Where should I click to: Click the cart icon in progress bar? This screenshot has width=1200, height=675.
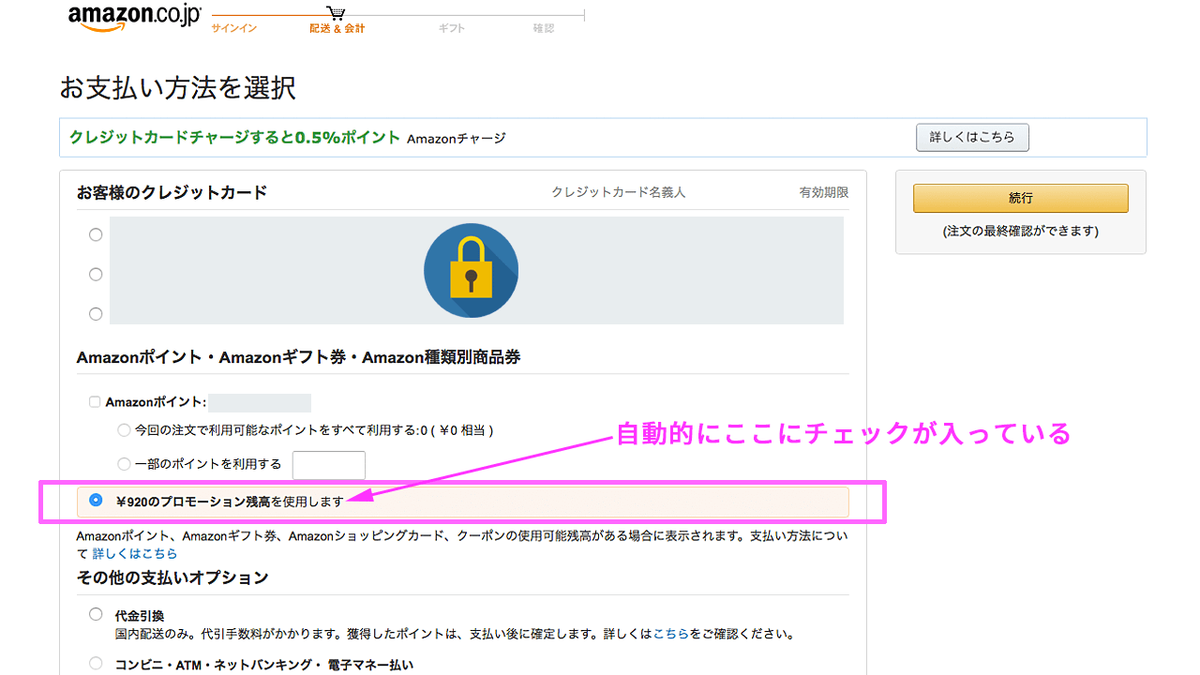click(336, 14)
